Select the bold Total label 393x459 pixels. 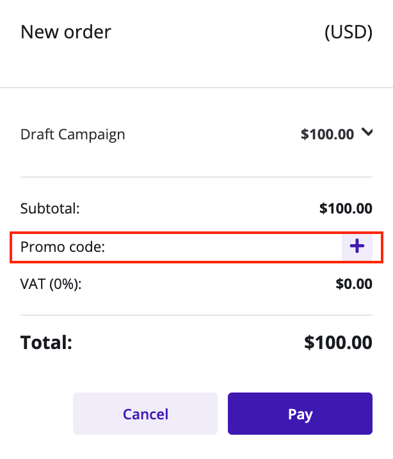pos(46,343)
